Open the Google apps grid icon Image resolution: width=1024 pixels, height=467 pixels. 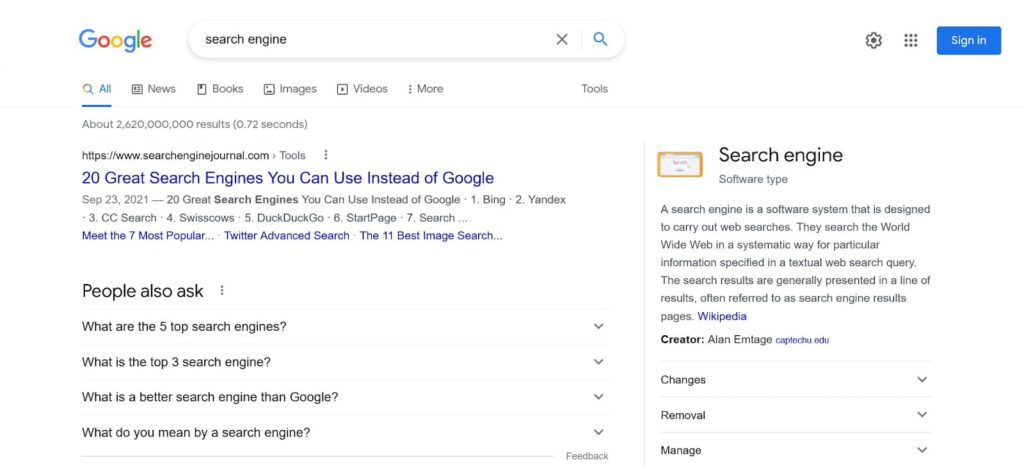point(910,40)
